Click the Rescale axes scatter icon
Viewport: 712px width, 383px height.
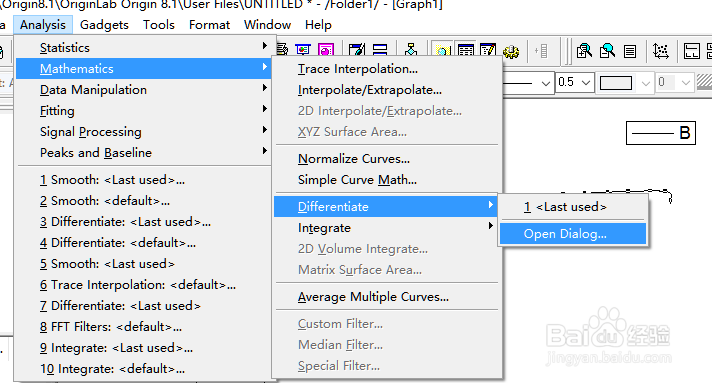(x=661, y=51)
